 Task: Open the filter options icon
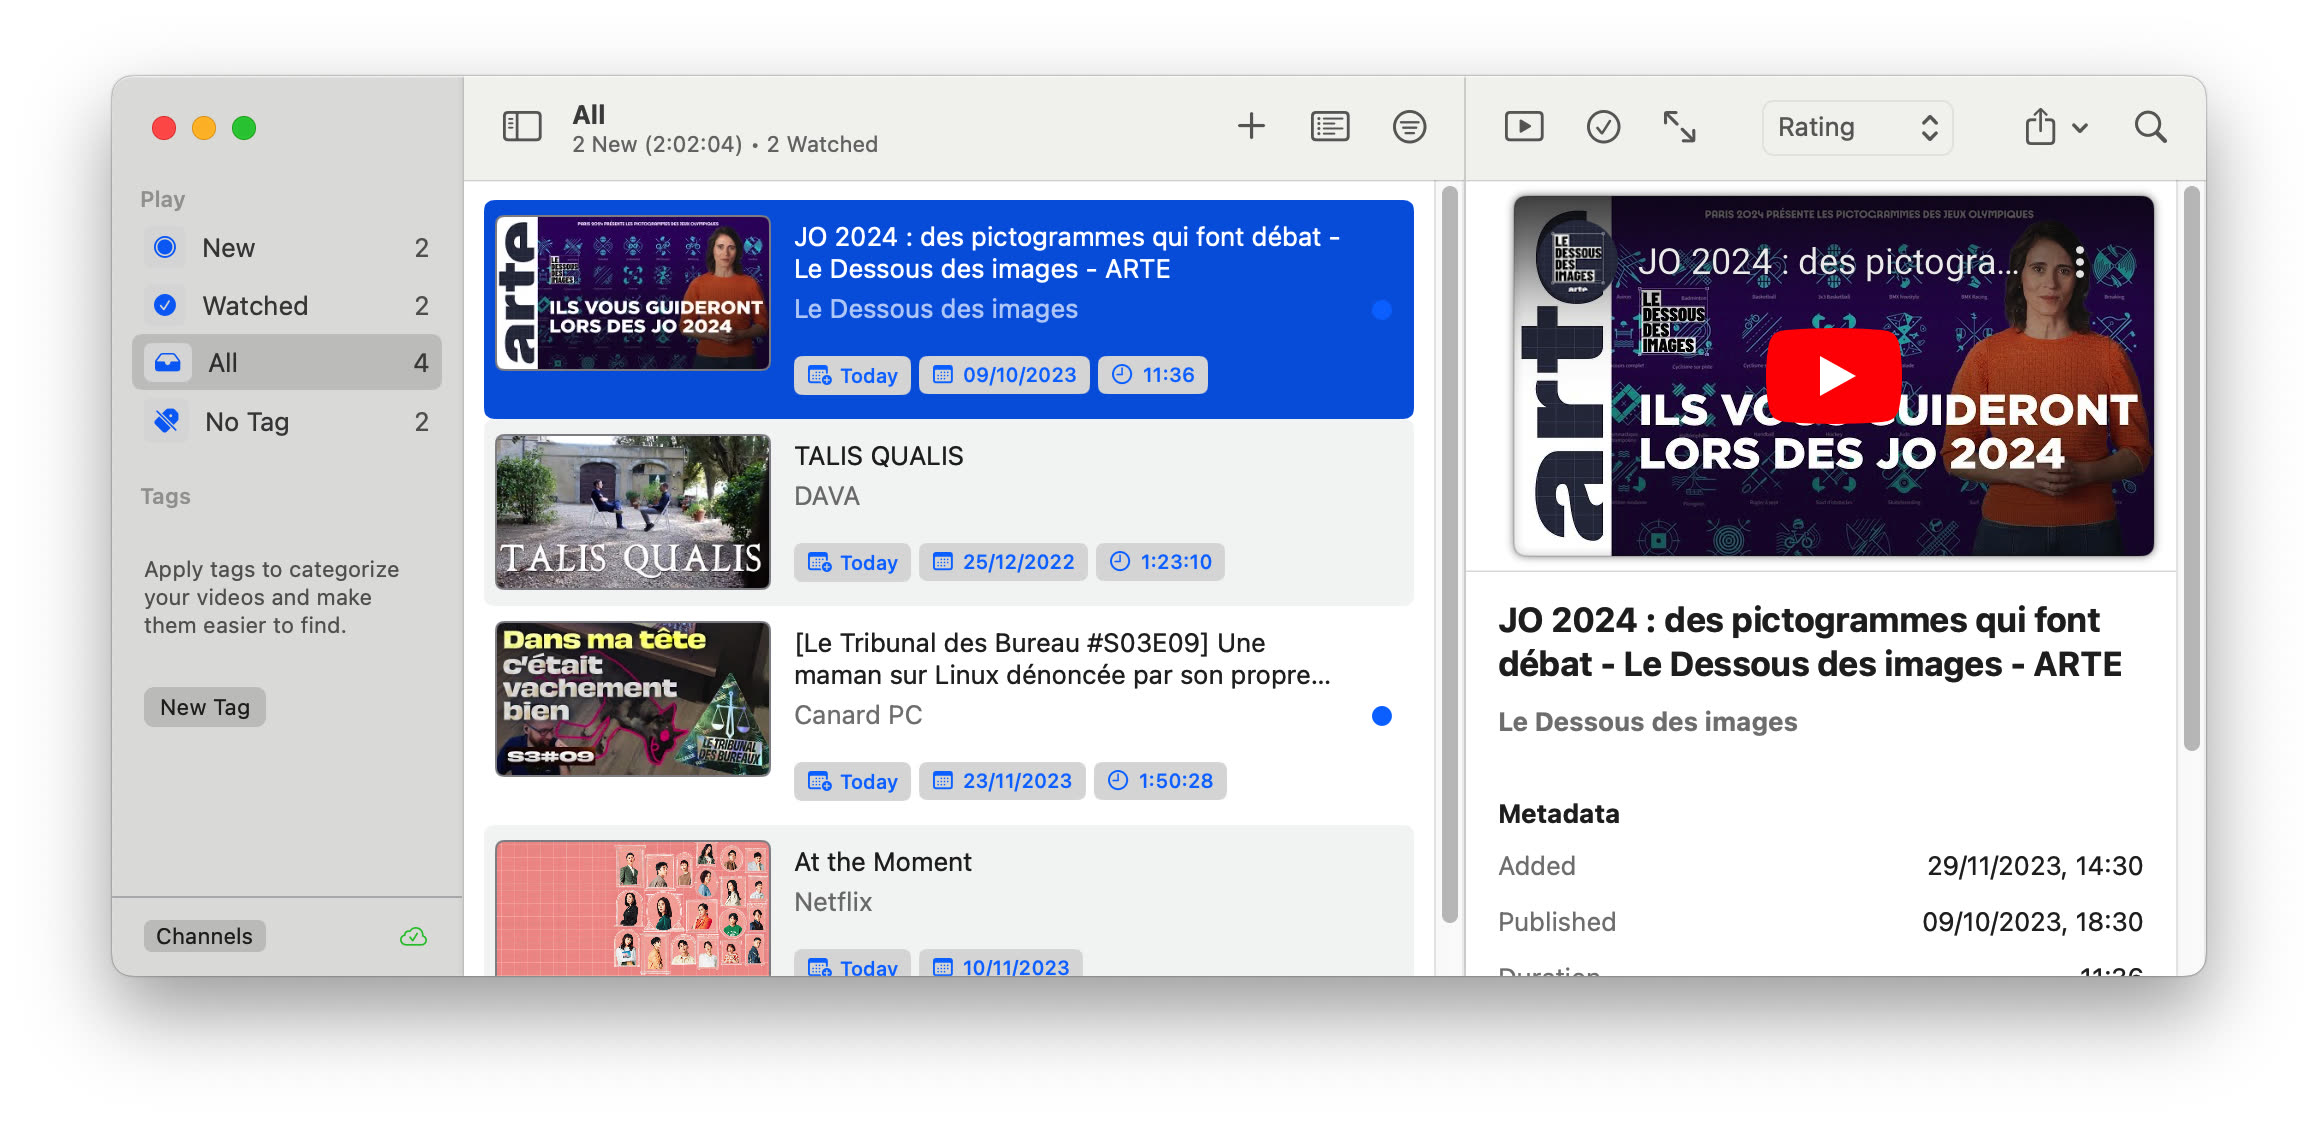1409,127
